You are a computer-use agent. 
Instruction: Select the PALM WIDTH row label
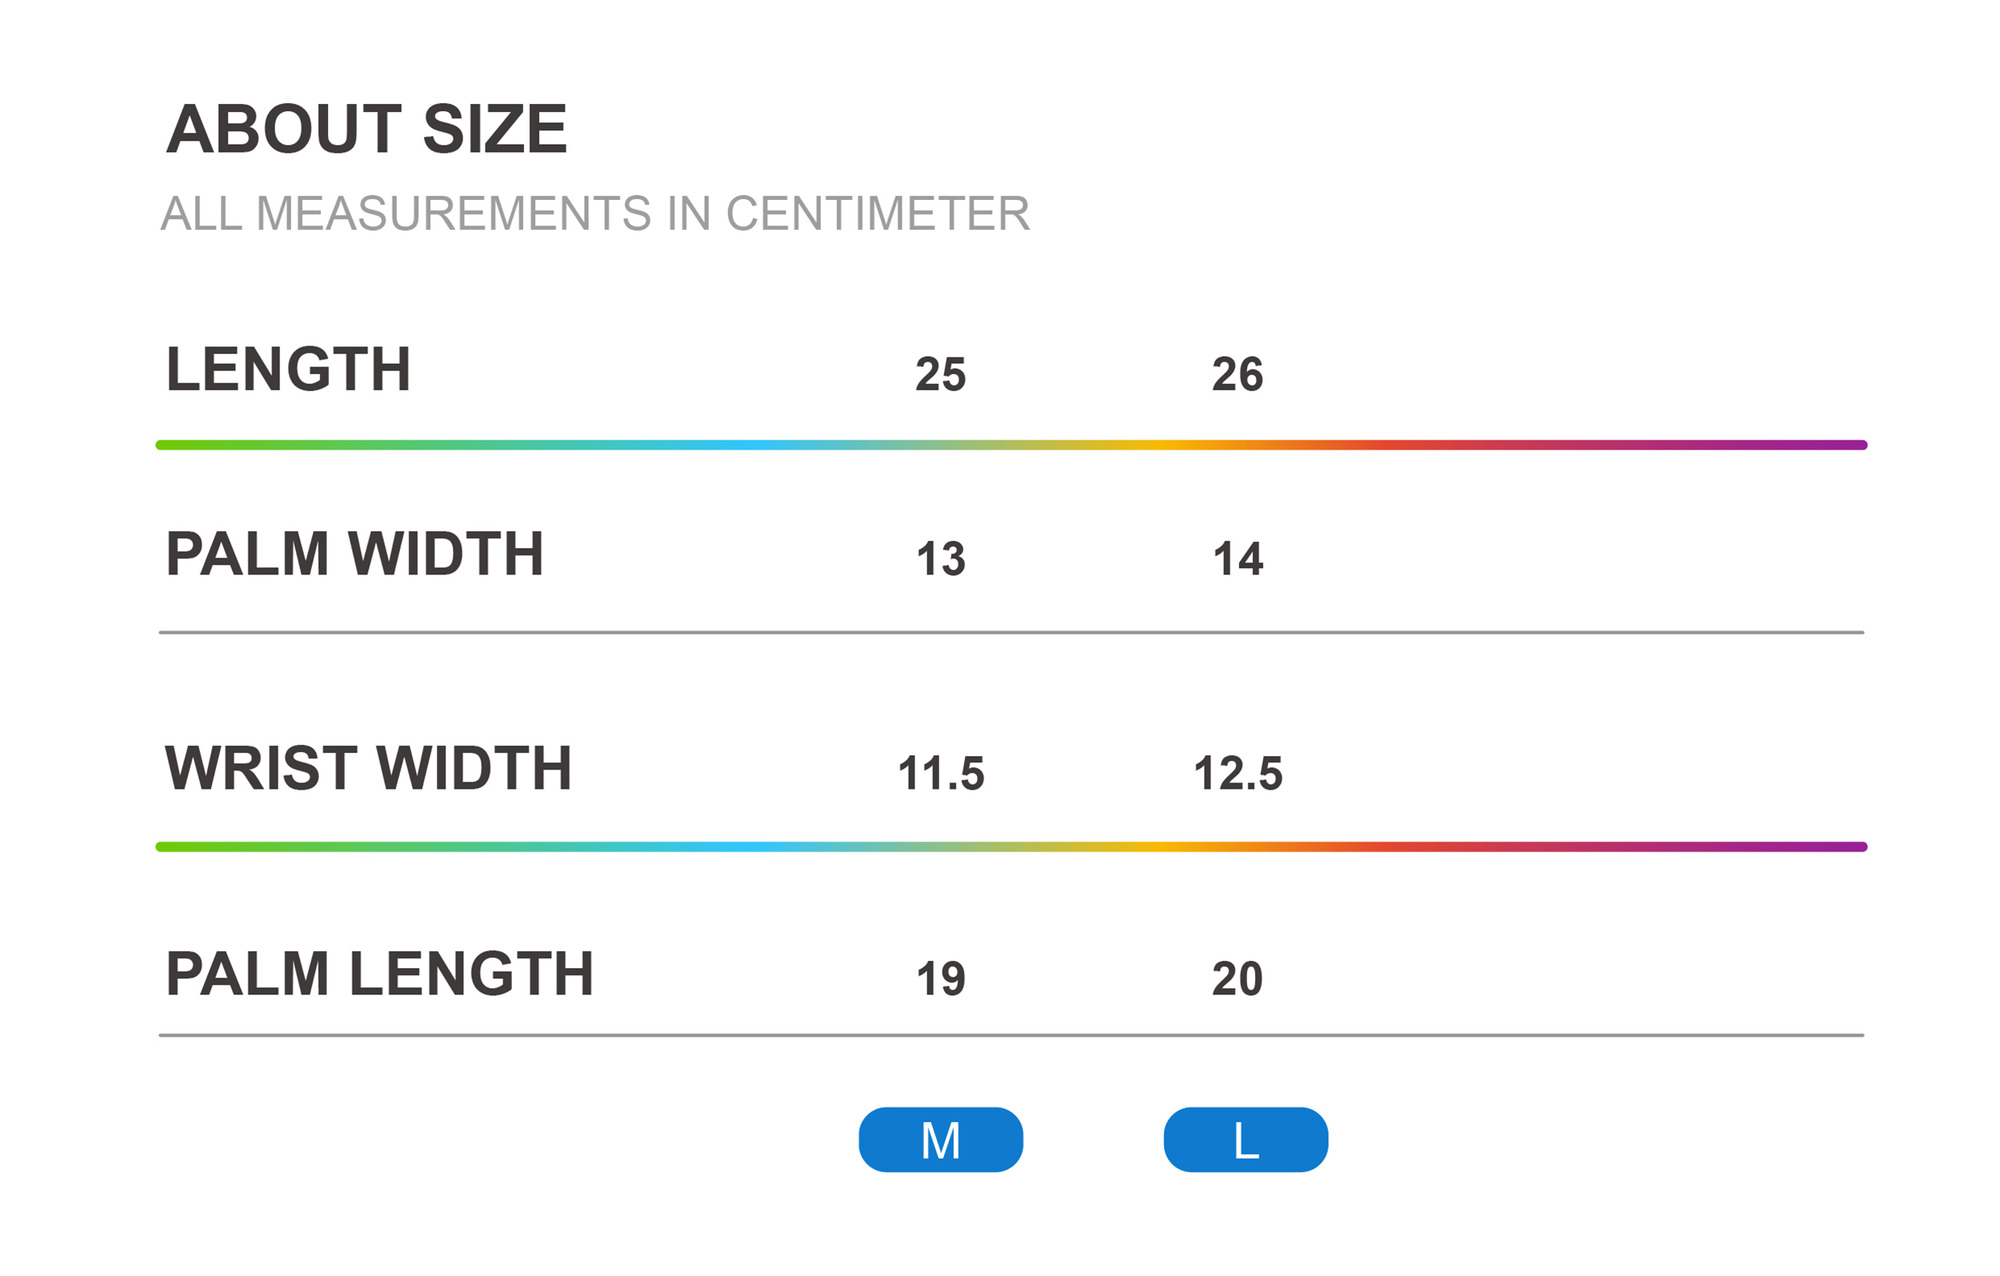[x=354, y=554]
